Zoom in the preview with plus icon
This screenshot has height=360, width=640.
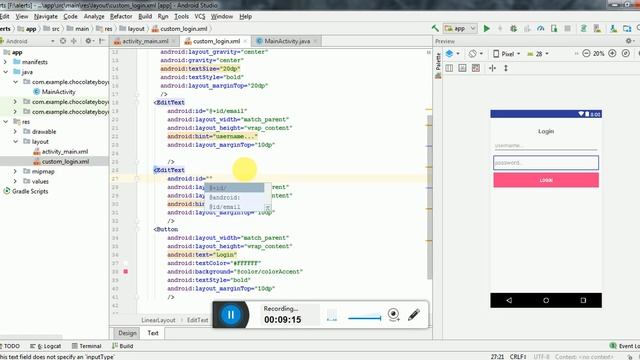pos(612,53)
